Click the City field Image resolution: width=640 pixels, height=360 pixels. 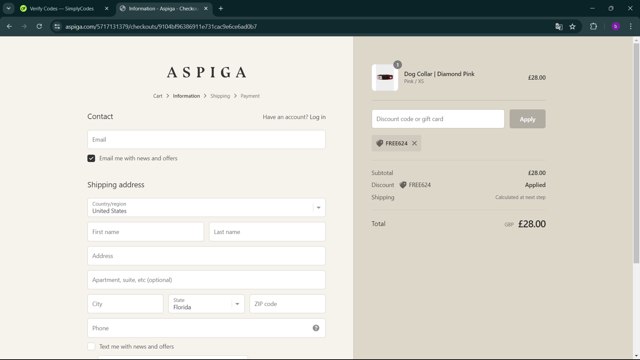click(125, 304)
